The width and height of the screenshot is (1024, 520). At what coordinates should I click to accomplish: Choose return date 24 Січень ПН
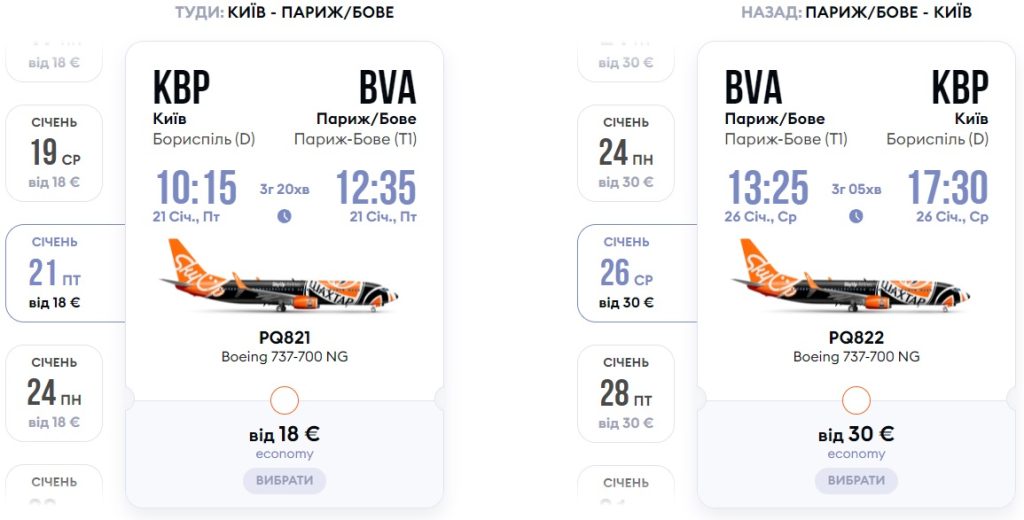click(x=627, y=153)
